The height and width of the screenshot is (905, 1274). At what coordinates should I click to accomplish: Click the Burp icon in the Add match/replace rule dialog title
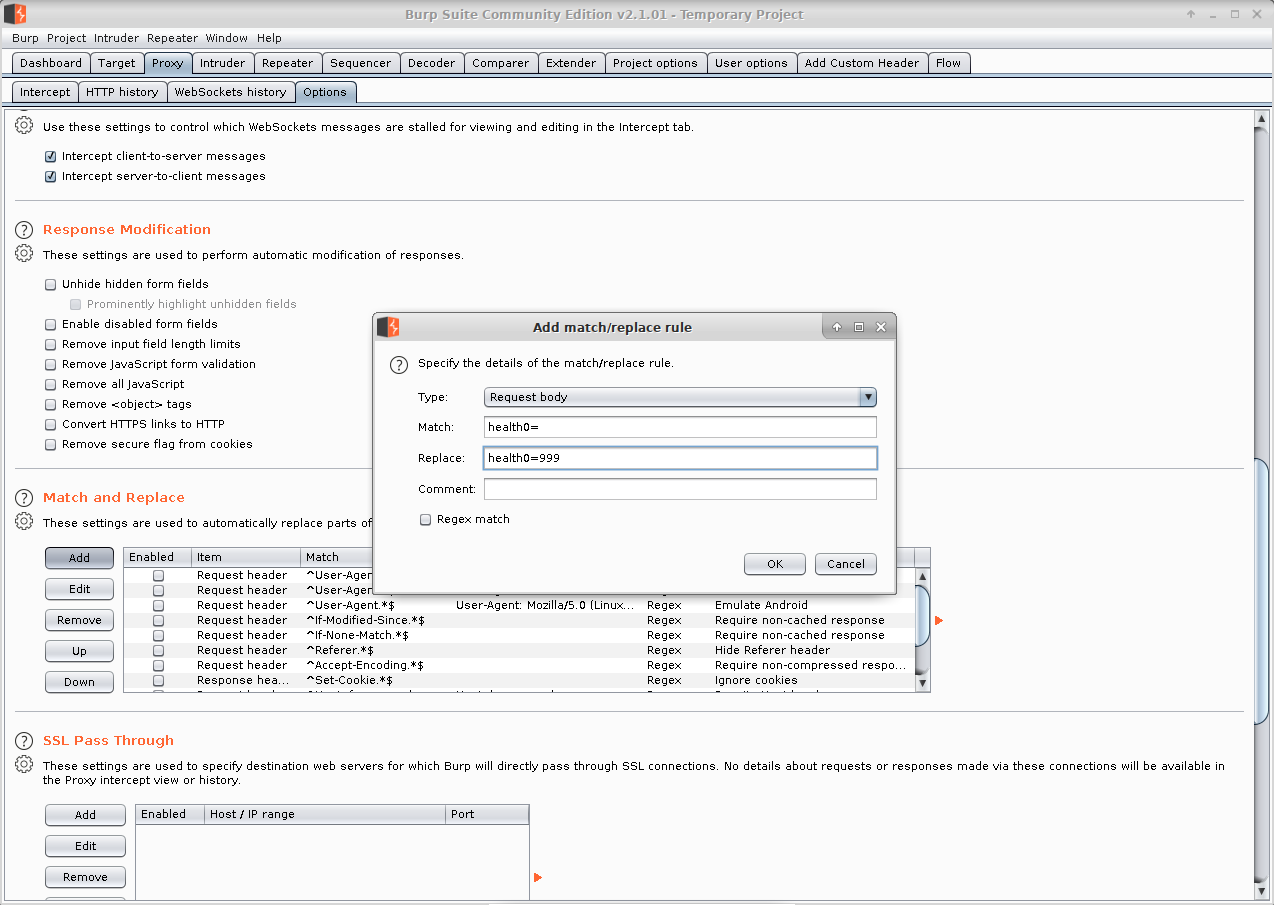coord(387,327)
